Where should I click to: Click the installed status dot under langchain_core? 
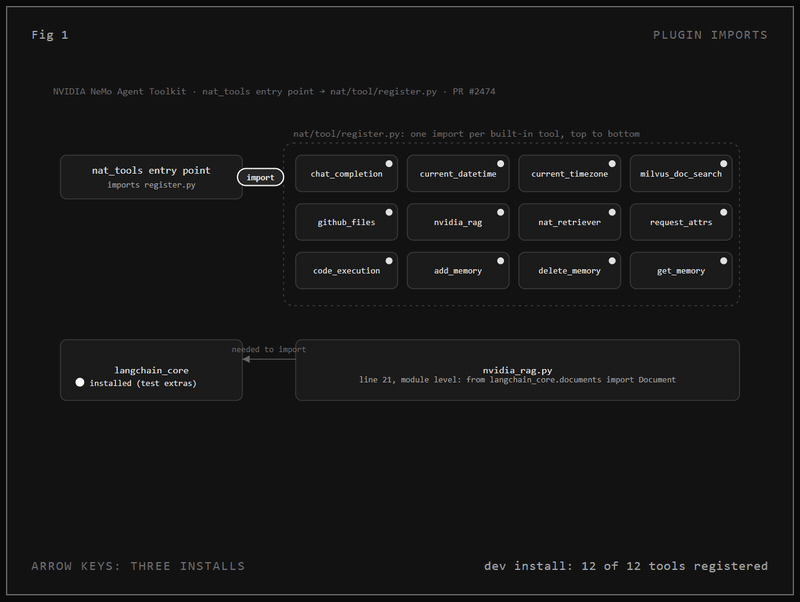(x=80, y=382)
